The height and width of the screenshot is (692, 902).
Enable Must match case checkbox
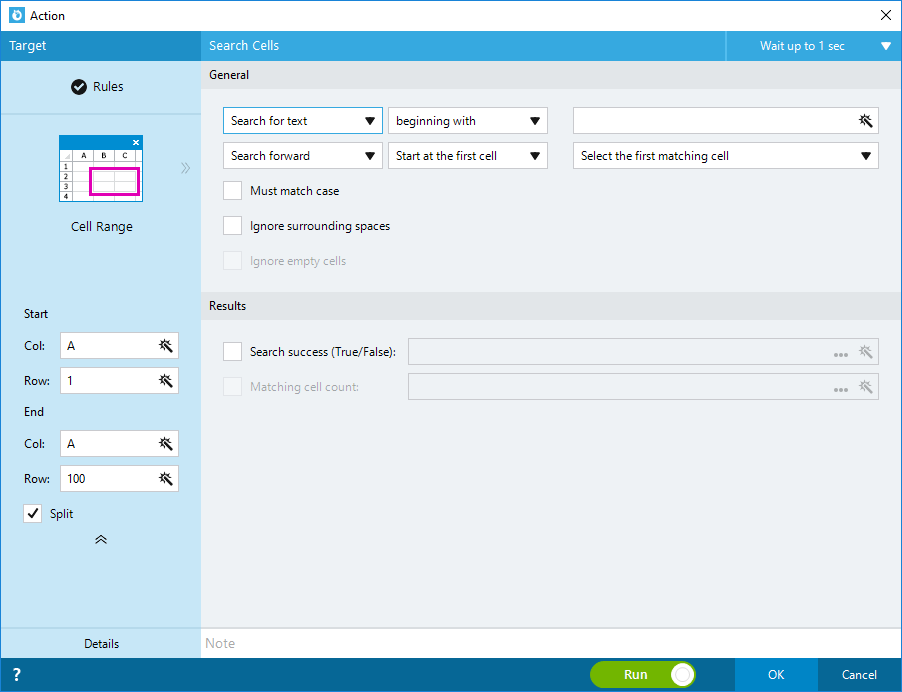232,191
